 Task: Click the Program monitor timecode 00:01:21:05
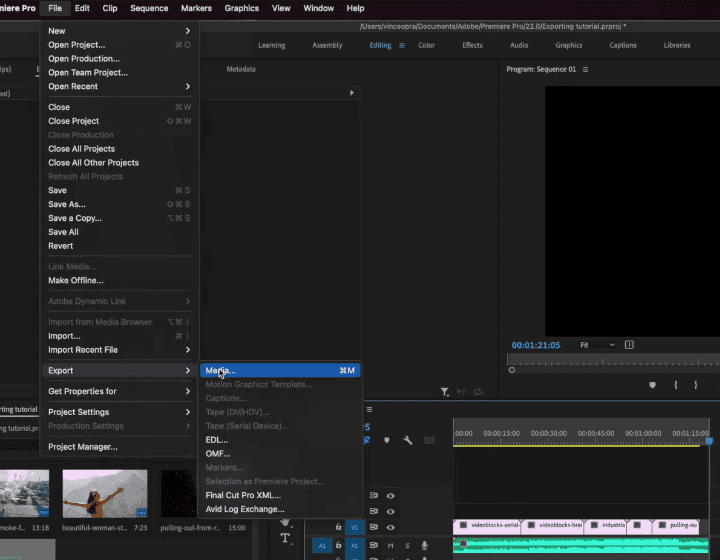pyautogui.click(x=536, y=345)
